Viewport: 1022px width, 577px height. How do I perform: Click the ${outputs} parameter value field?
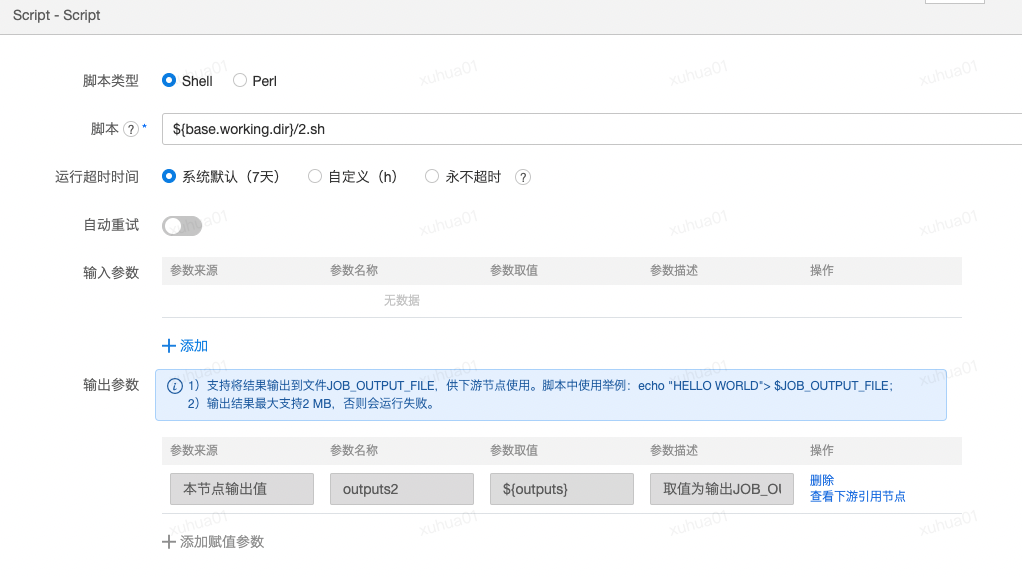[561, 489]
